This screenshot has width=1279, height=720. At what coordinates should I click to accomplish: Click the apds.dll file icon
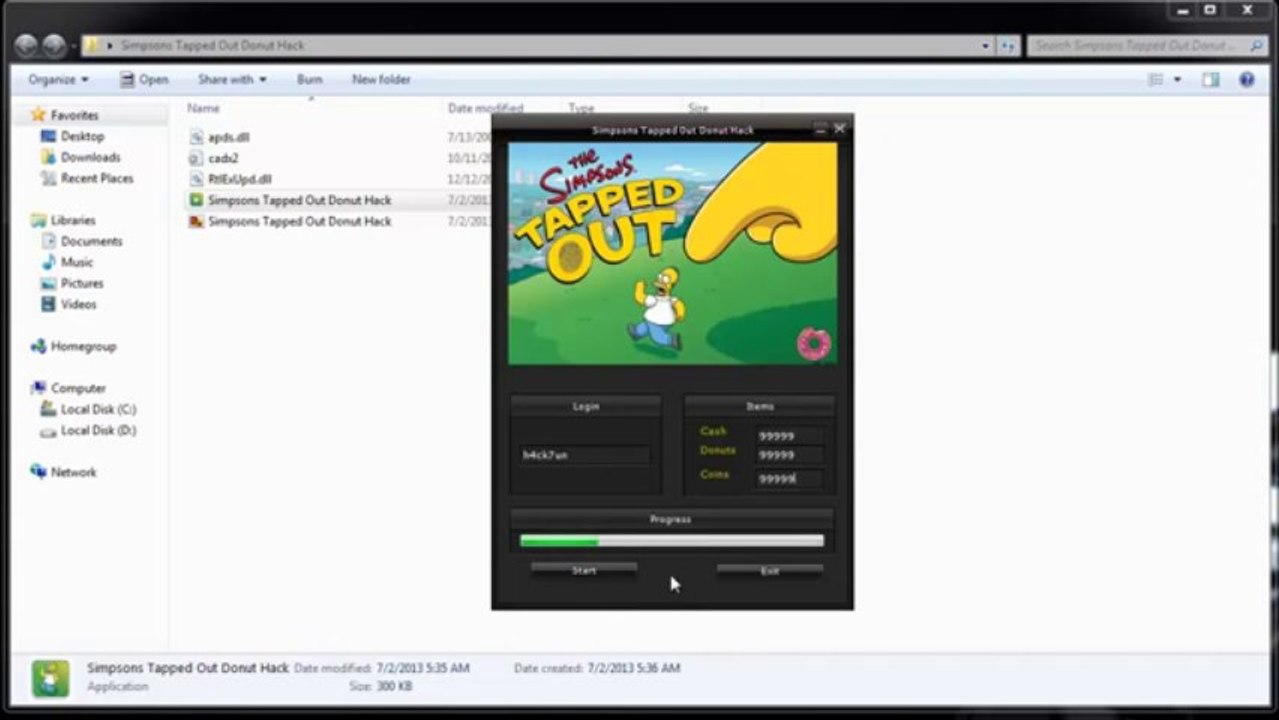(196, 137)
